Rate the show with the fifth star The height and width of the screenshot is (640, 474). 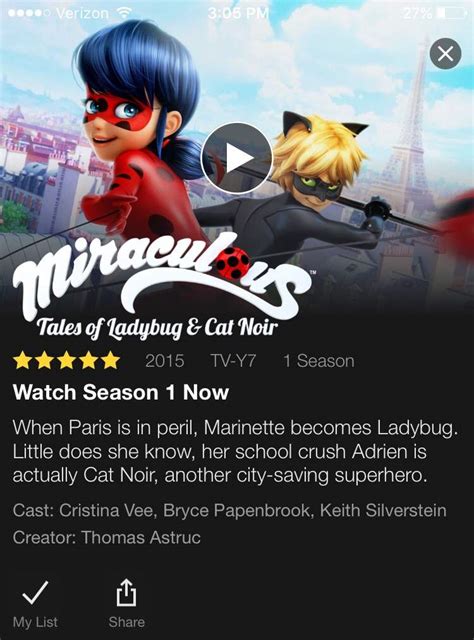coord(110,361)
